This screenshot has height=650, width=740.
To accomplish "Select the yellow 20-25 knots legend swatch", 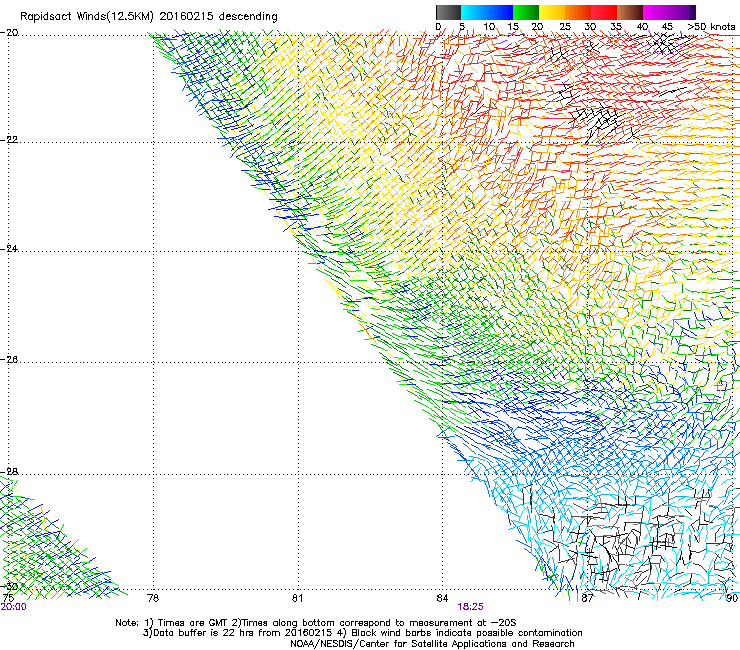I will click(552, 12).
